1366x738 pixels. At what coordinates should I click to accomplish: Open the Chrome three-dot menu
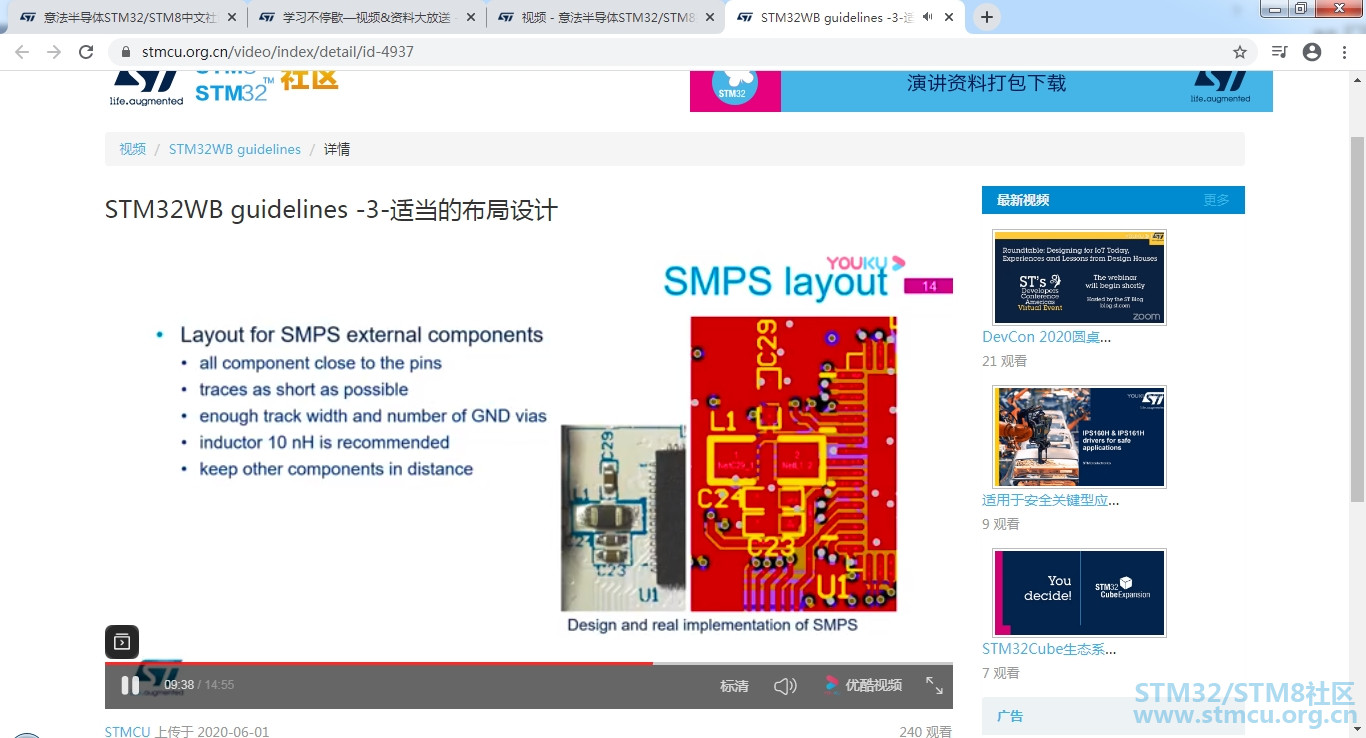tap(1344, 52)
